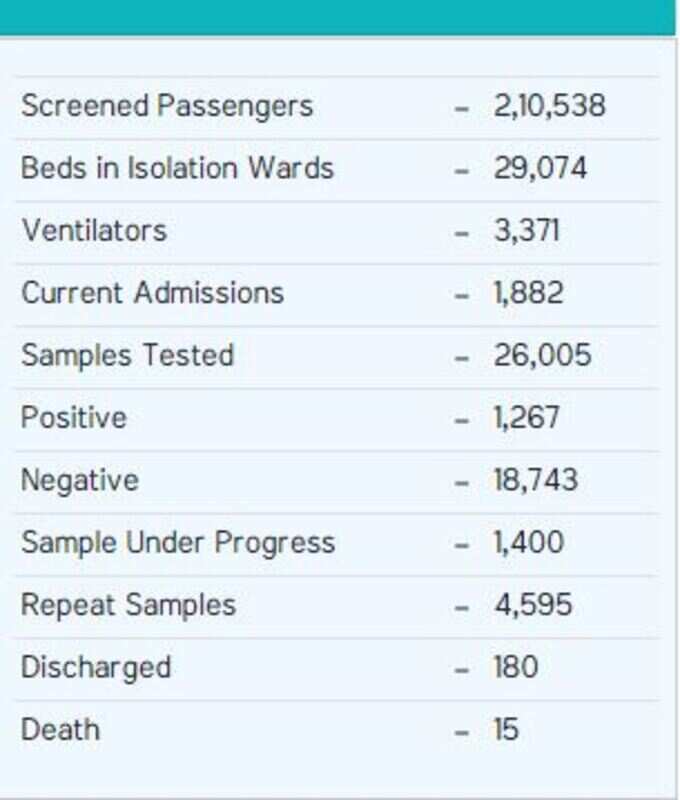Click the Discharged label
The width and height of the screenshot is (680, 800).
[x=96, y=668]
